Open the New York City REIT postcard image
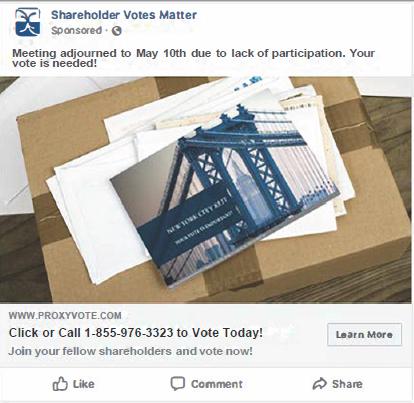Screen dimensions: 414x403 [224, 190]
